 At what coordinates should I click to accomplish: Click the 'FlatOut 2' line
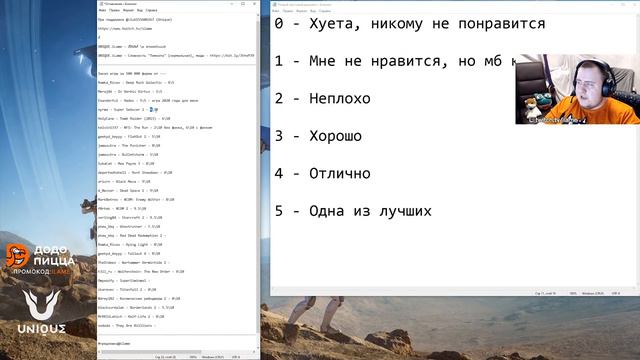tap(129, 136)
